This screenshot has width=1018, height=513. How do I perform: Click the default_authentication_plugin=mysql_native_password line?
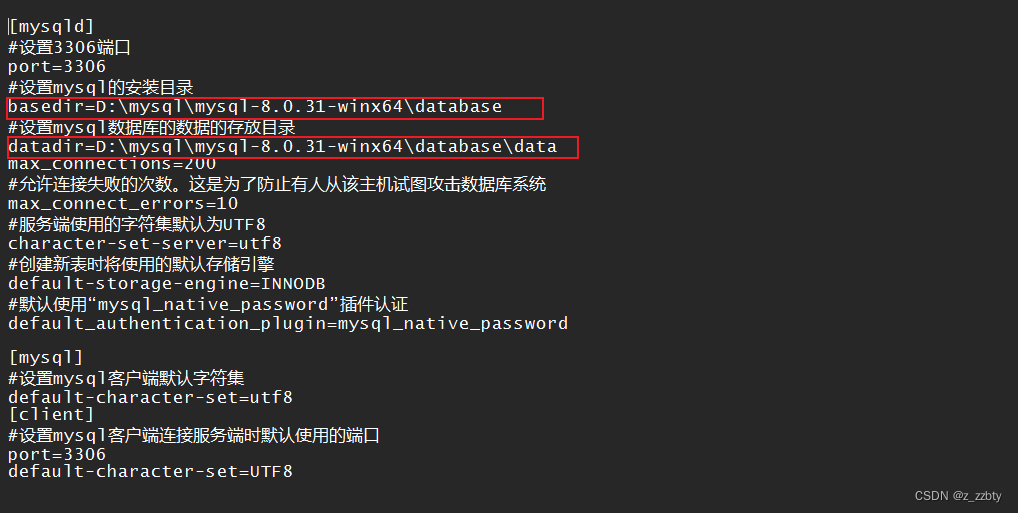click(288, 323)
